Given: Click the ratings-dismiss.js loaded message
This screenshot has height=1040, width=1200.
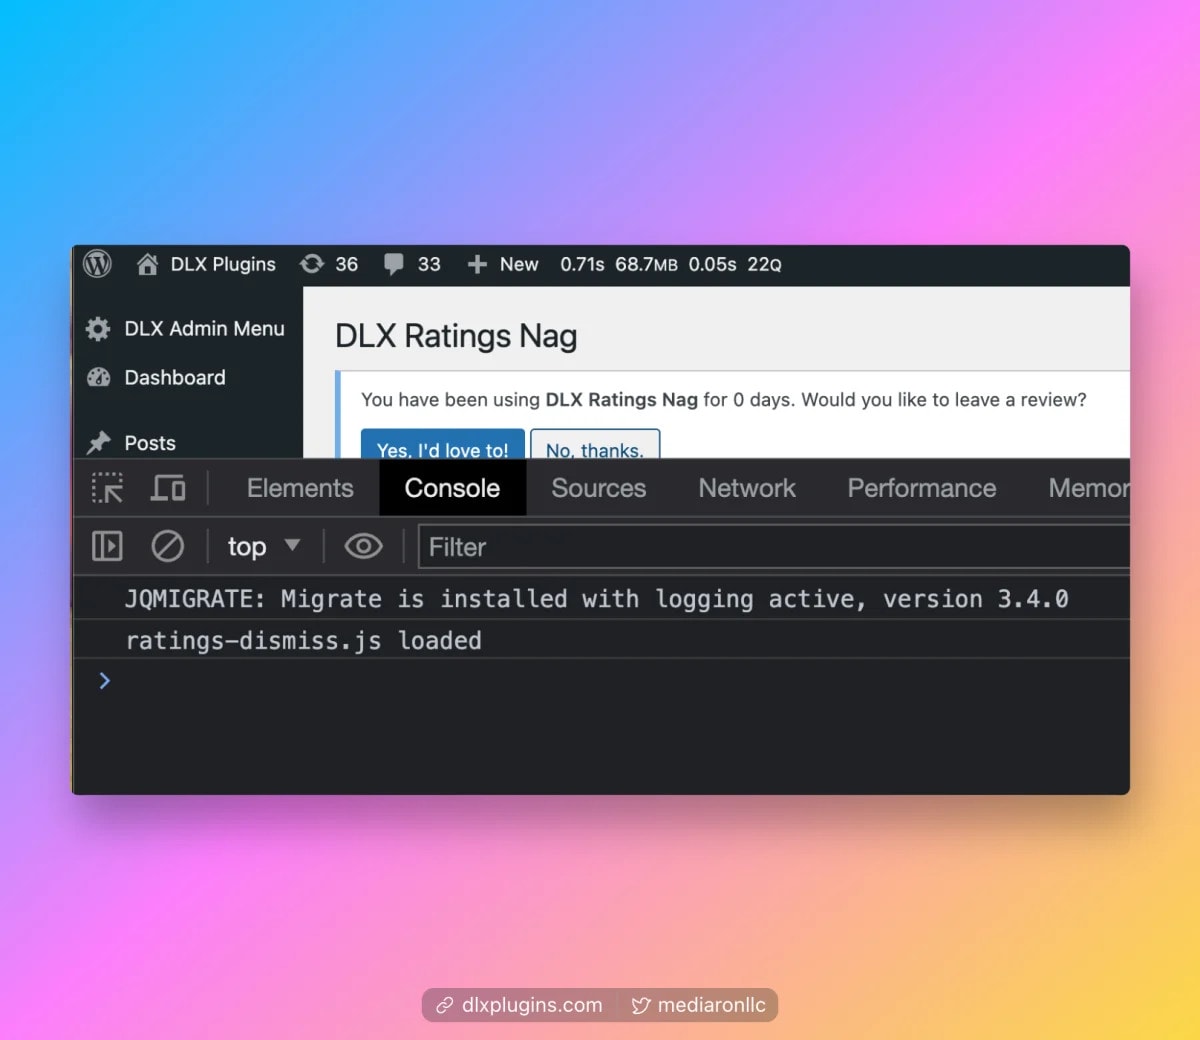Looking at the screenshot, I should 303,641.
